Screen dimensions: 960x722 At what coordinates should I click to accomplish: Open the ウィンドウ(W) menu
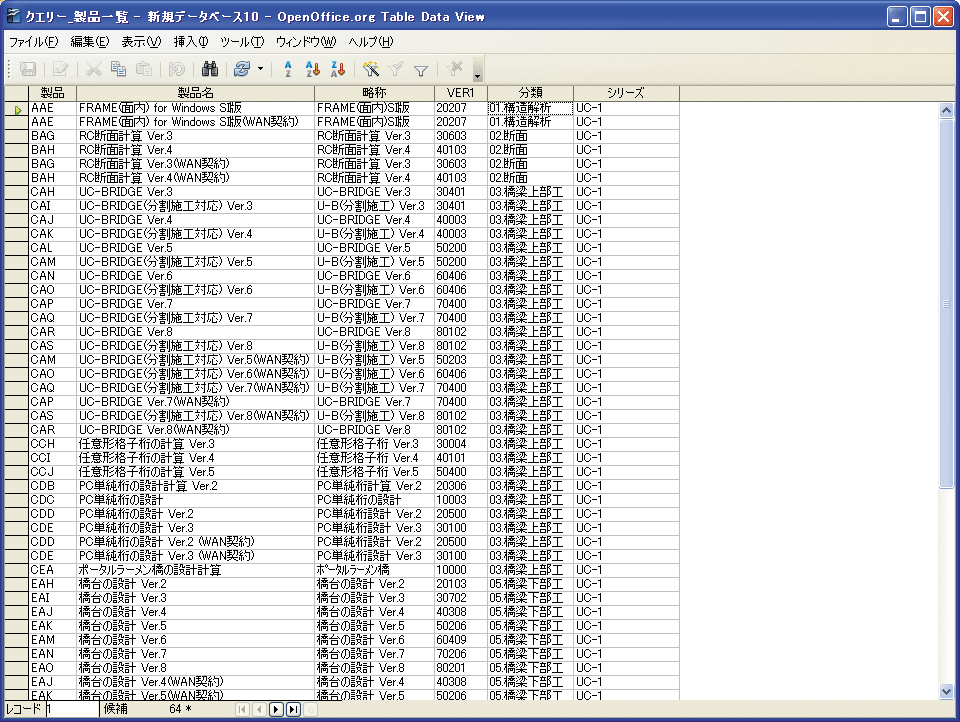[x=306, y=42]
